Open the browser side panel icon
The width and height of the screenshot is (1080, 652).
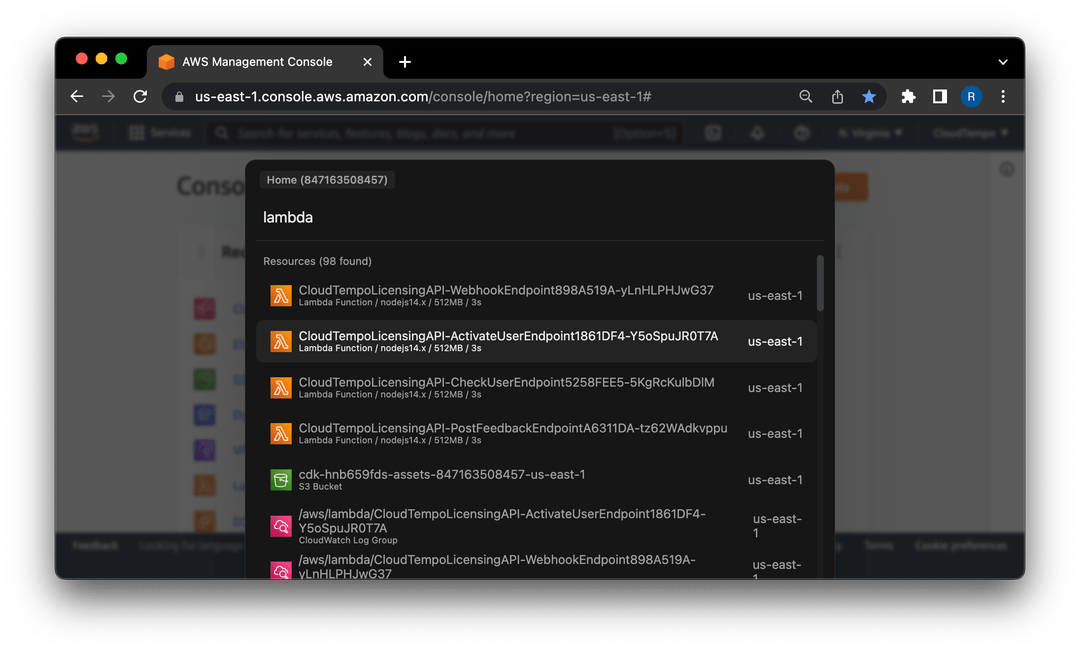[x=939, y=96]
